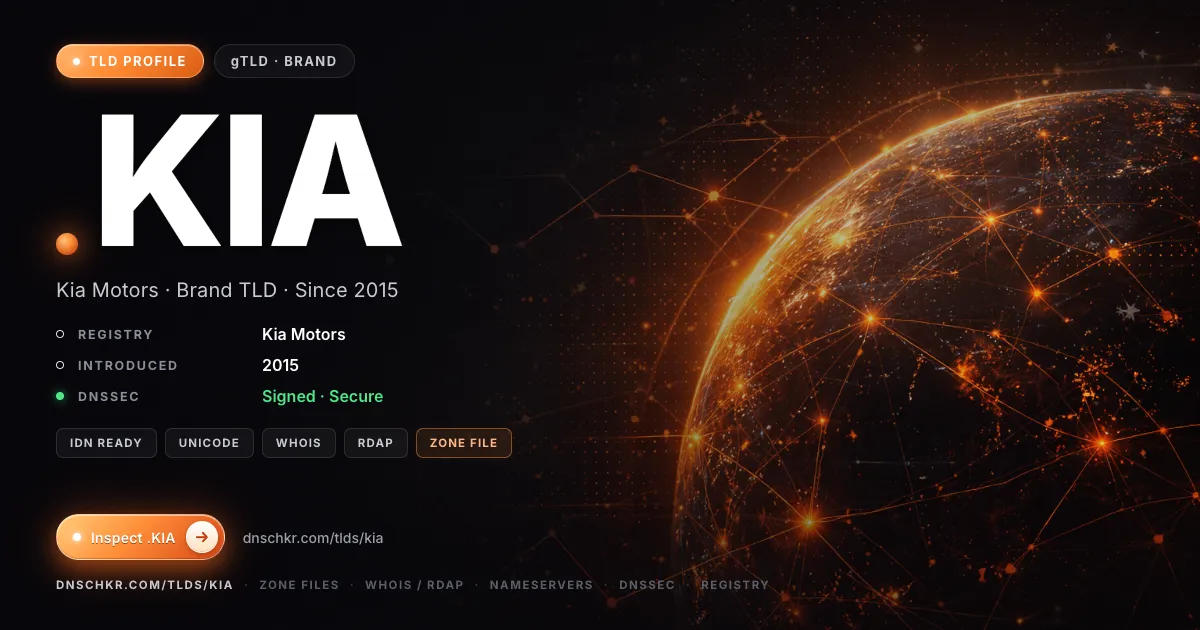Click the orange dot before KIA

67,243
